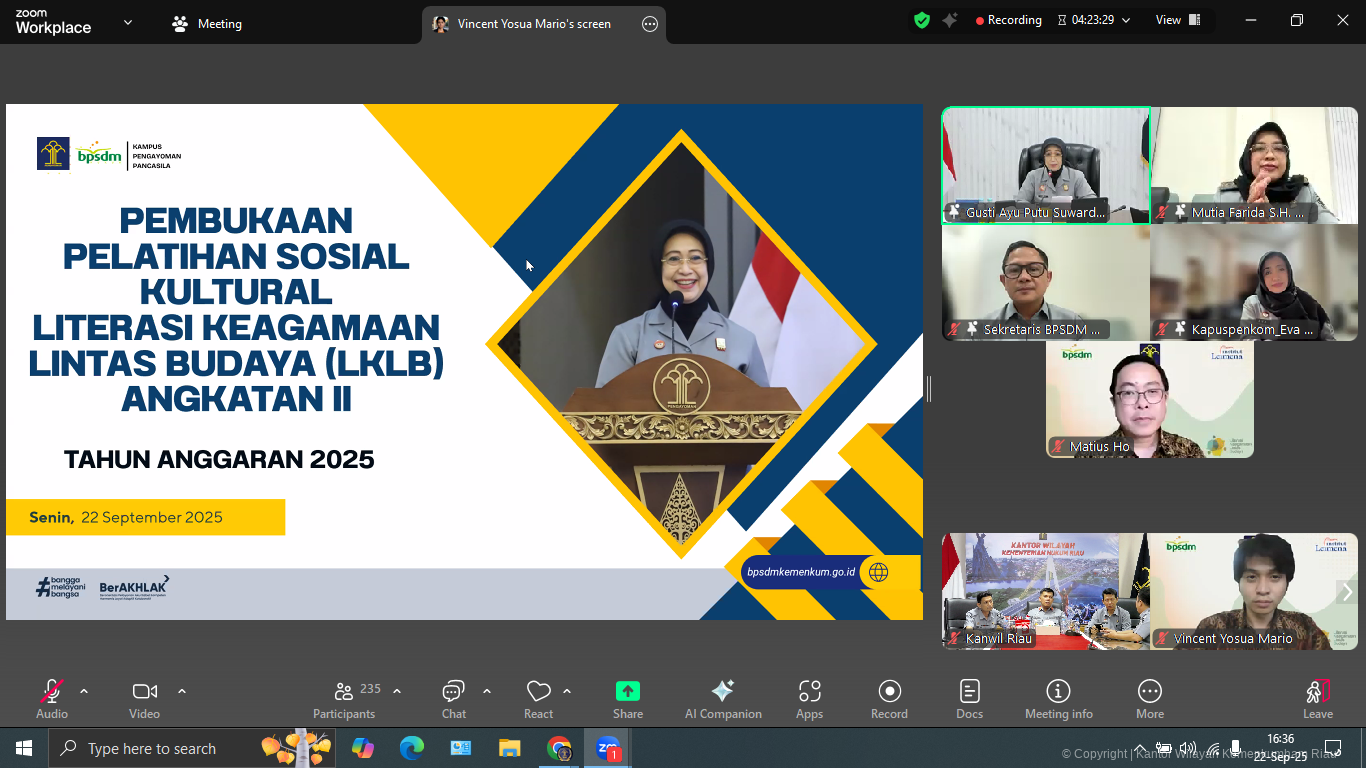The height and width of the screenshot is (768, 1366).
Task: Open Audio settings via its chevron
Action: pyautogui.click(x=84, y=690)
